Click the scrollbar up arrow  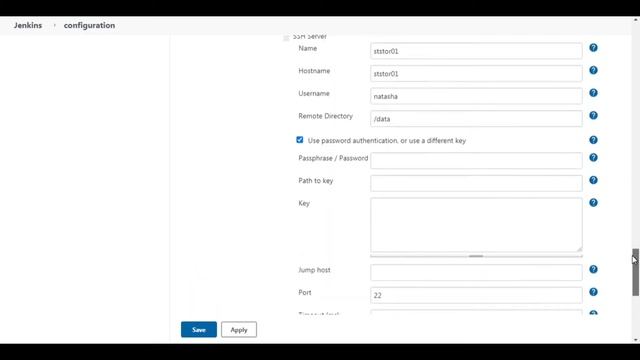[636, 19]
